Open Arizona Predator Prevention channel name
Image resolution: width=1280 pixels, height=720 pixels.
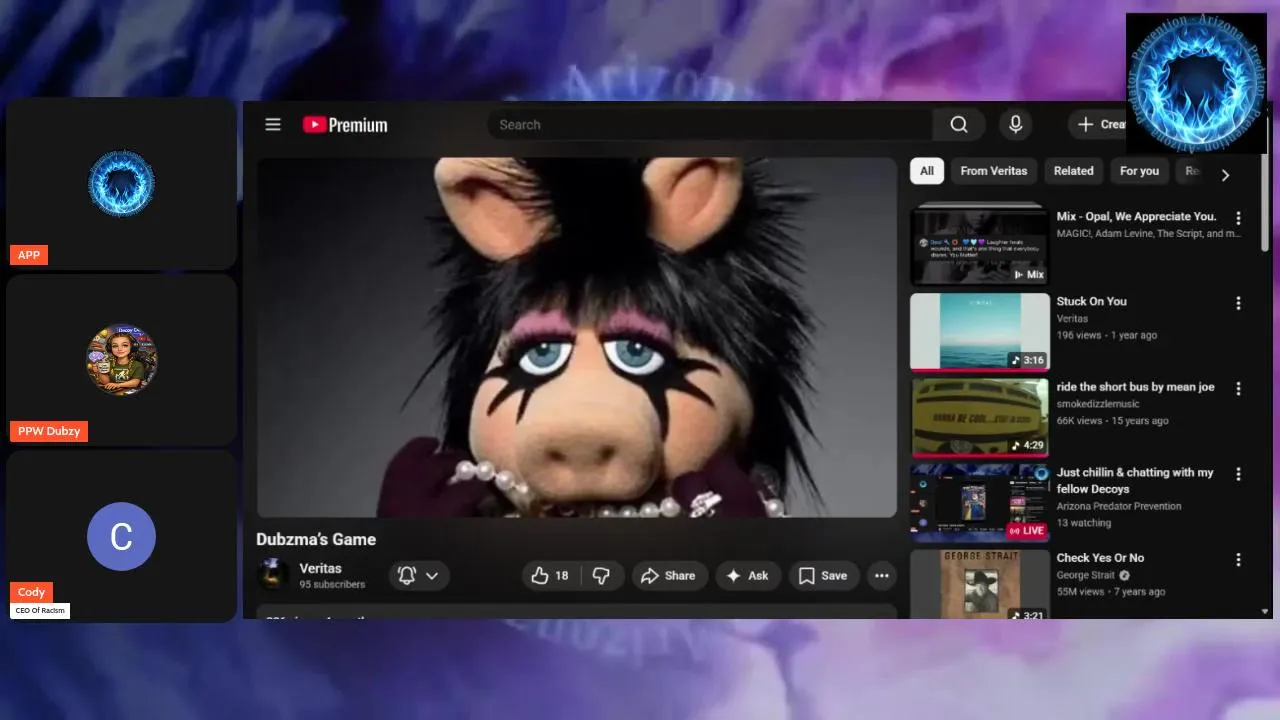click(x=1119, y=506)
